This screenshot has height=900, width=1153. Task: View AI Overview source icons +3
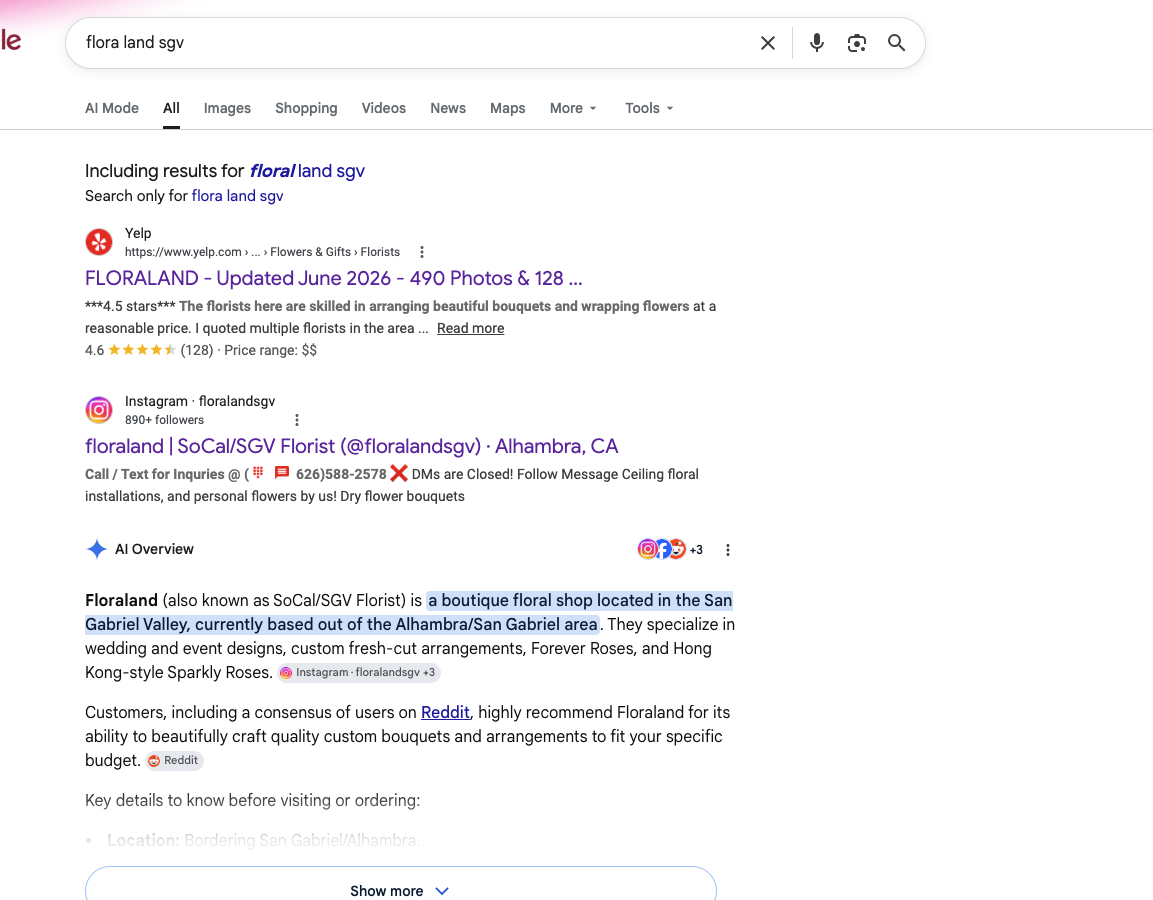coord(670,549)
